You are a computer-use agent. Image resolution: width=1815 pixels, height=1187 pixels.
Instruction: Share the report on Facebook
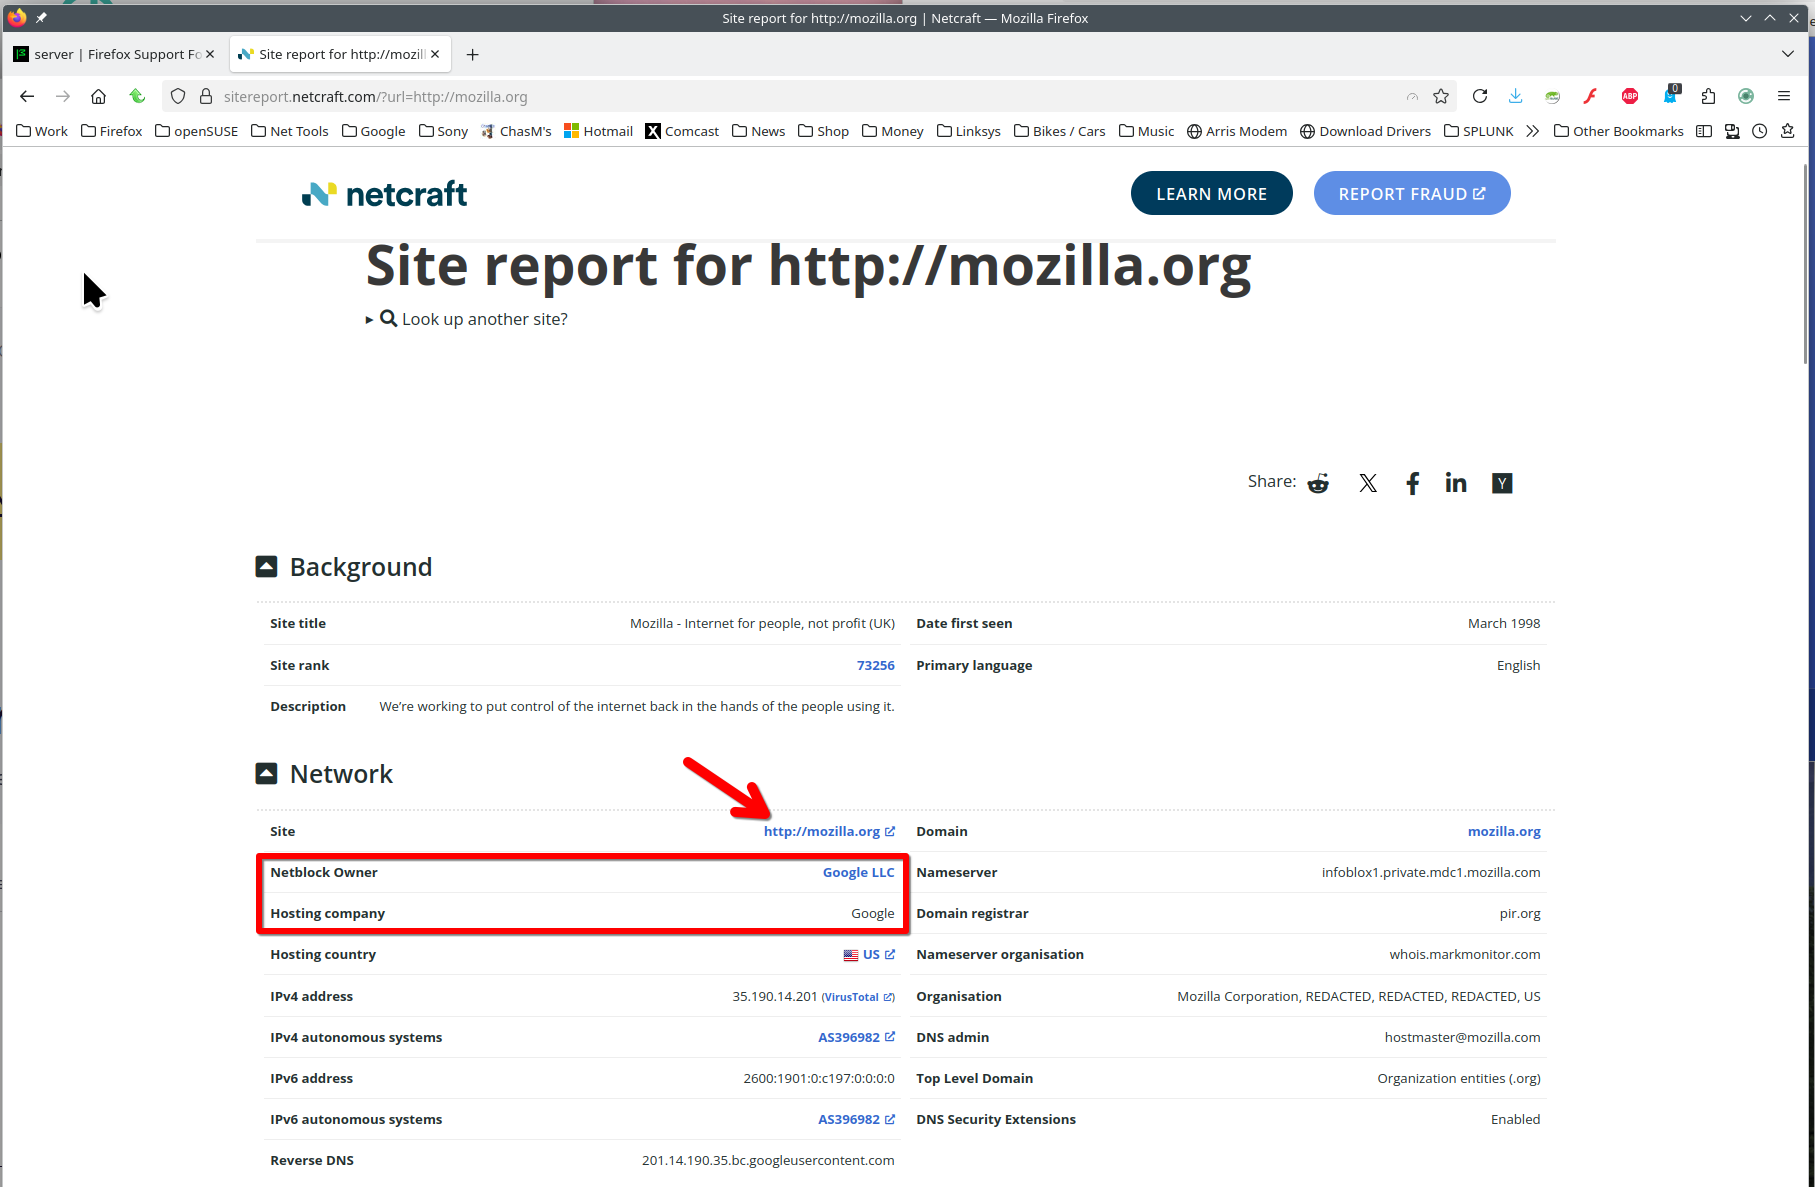click(1412, 483)
